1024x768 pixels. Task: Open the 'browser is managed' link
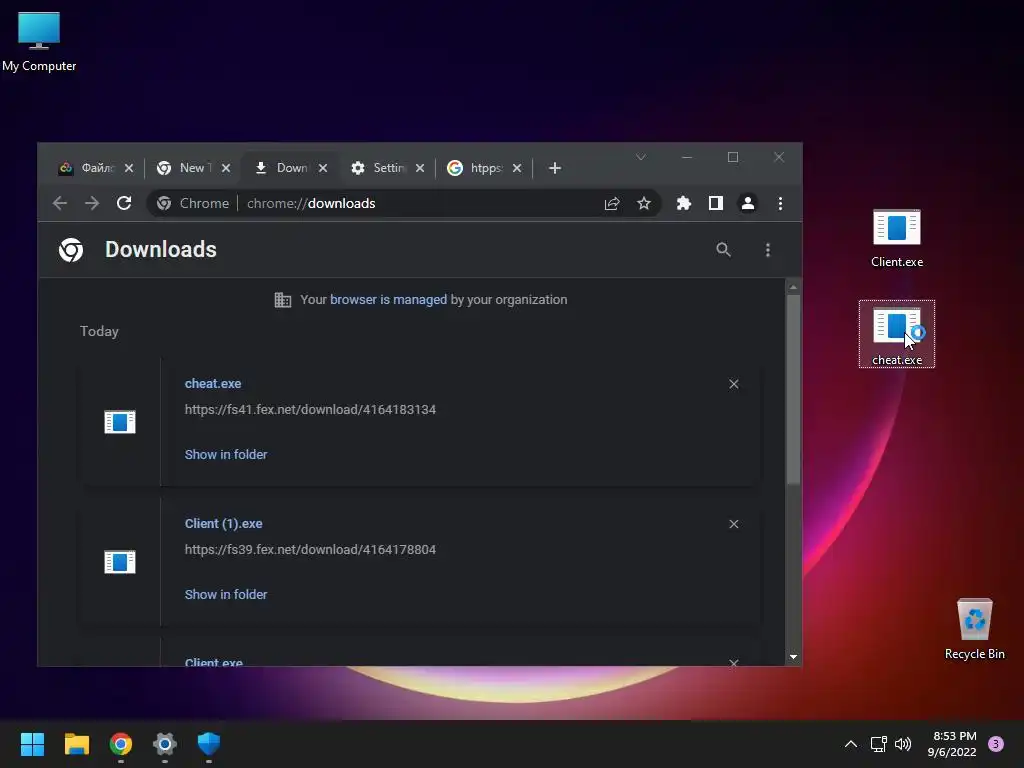point(389,300)
